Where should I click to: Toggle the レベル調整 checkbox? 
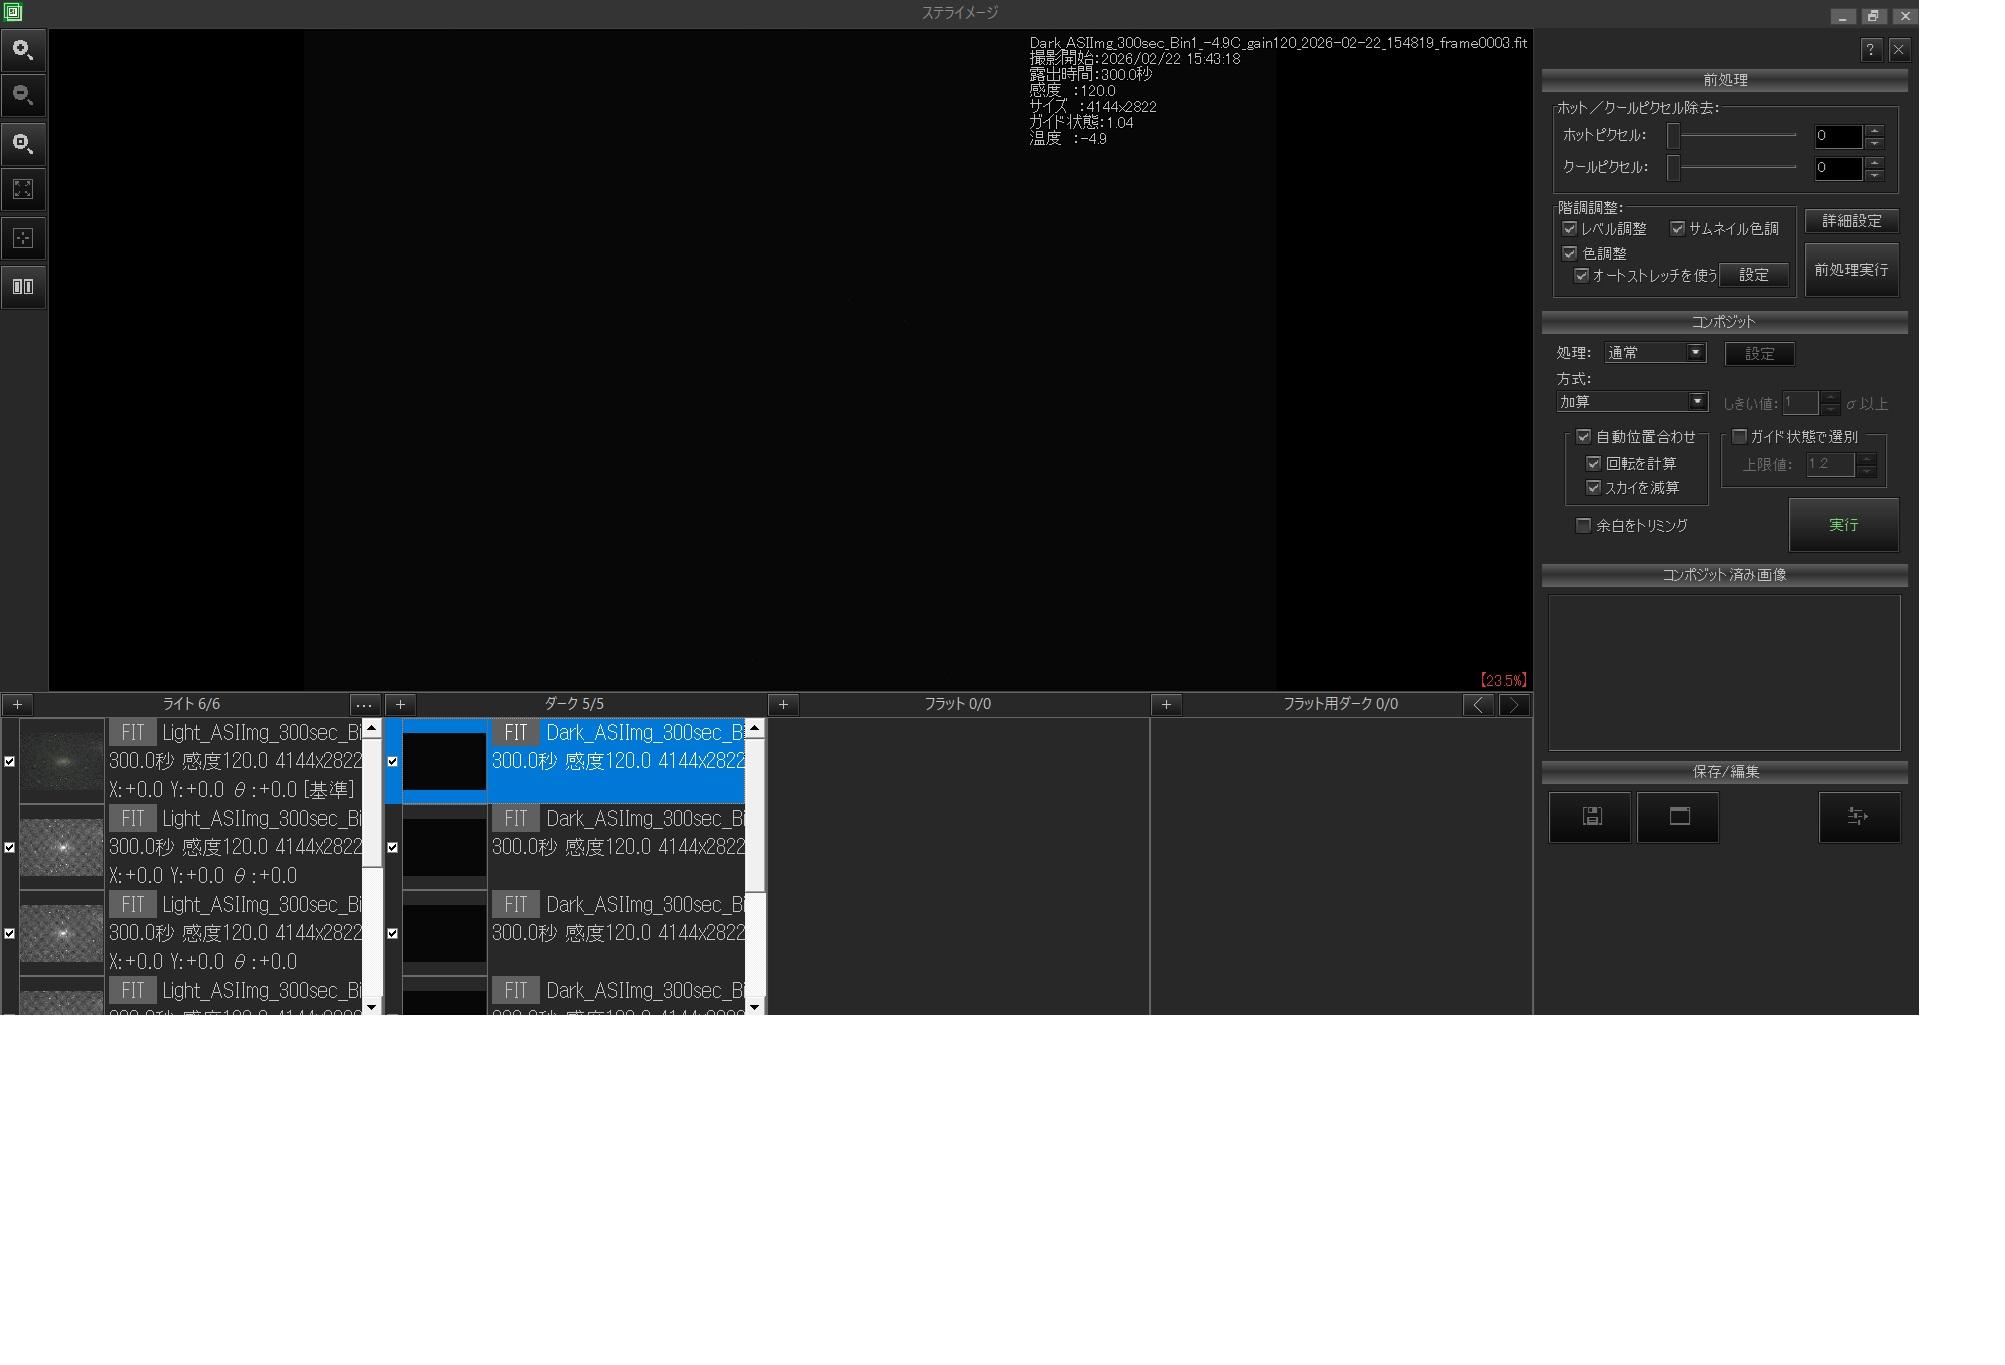tap(1570, 229)
